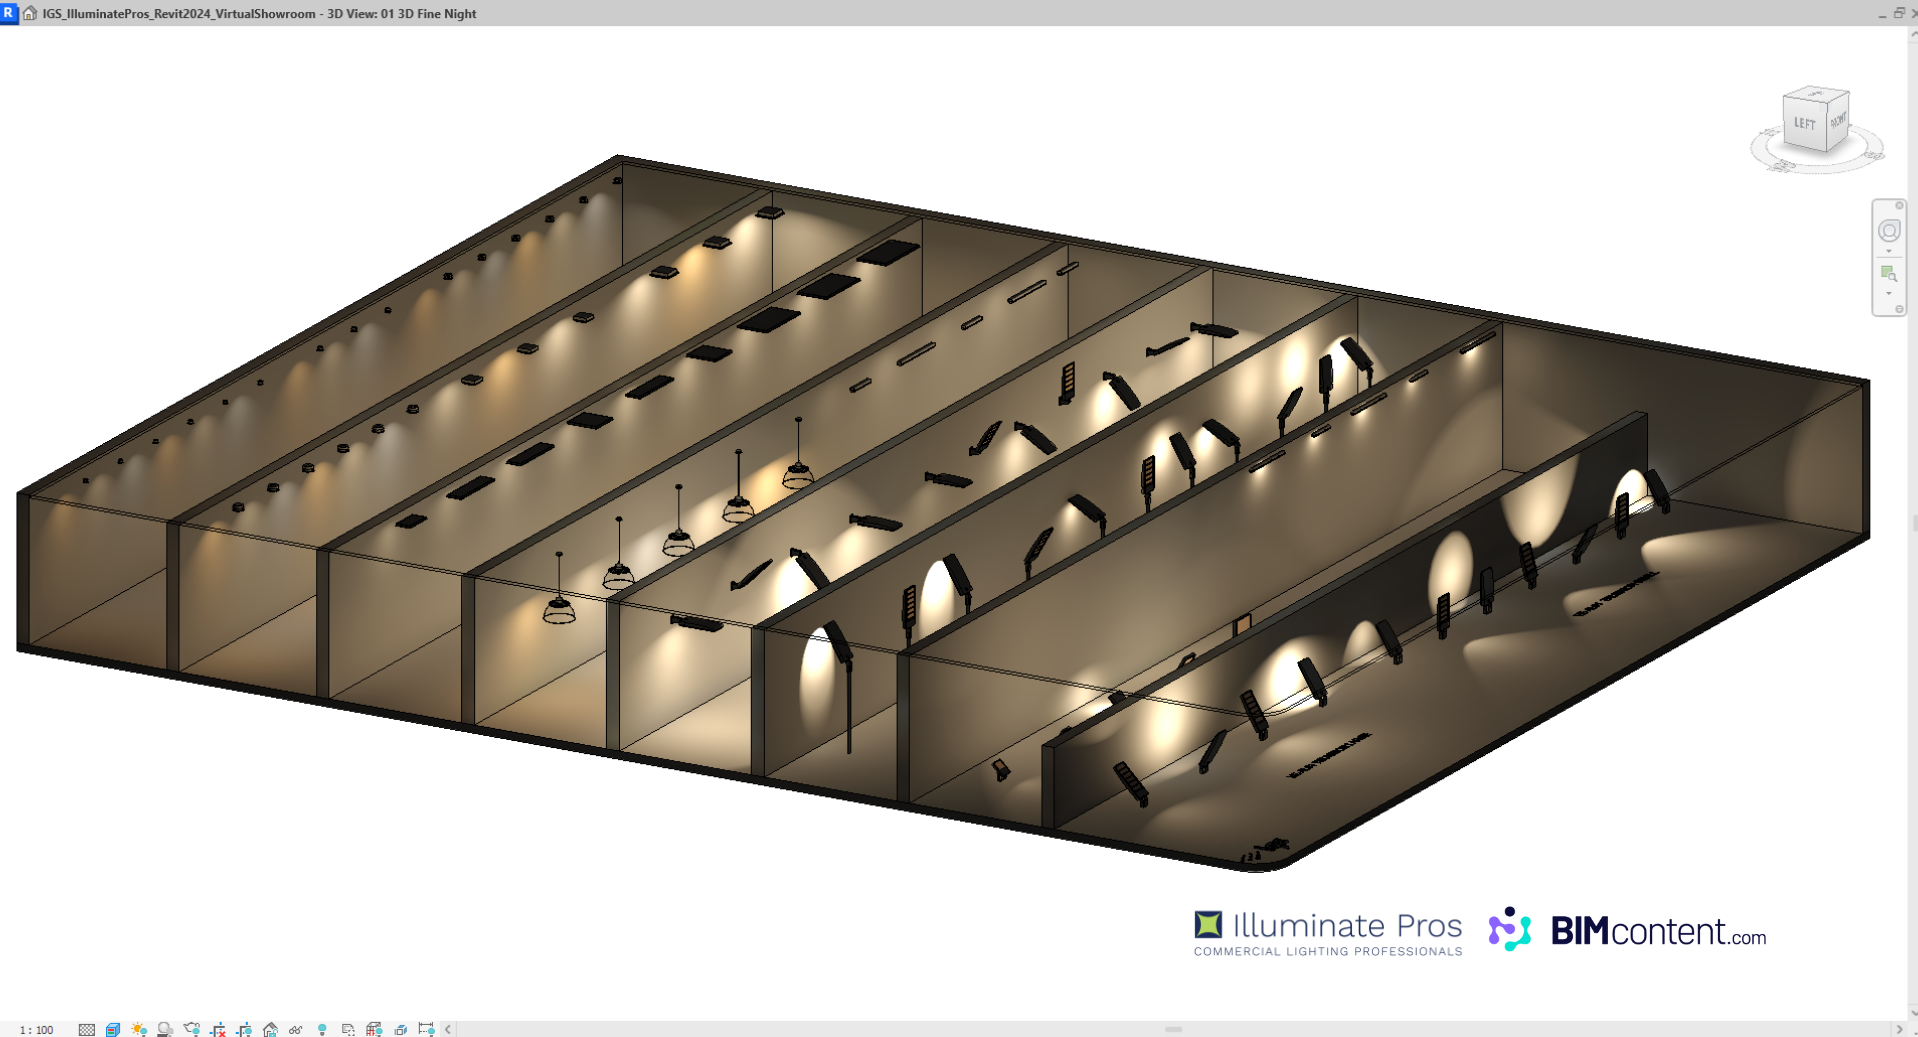Screen dimensions: 1918x1037
Task: Open the Visual Style cube icon
Action: coord(113,1029)
